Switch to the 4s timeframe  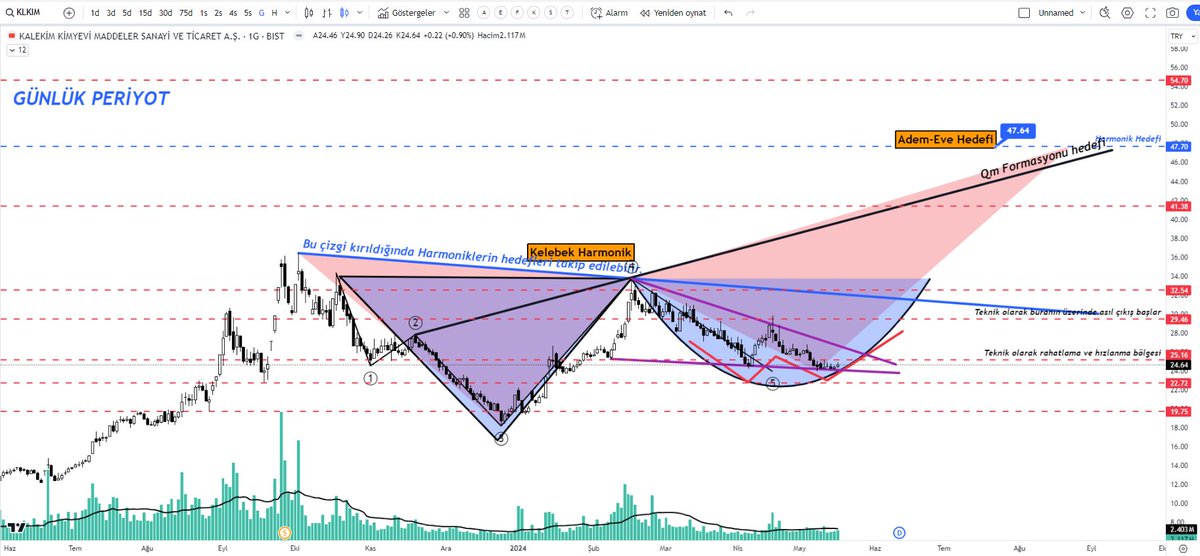tap(233, 13)
